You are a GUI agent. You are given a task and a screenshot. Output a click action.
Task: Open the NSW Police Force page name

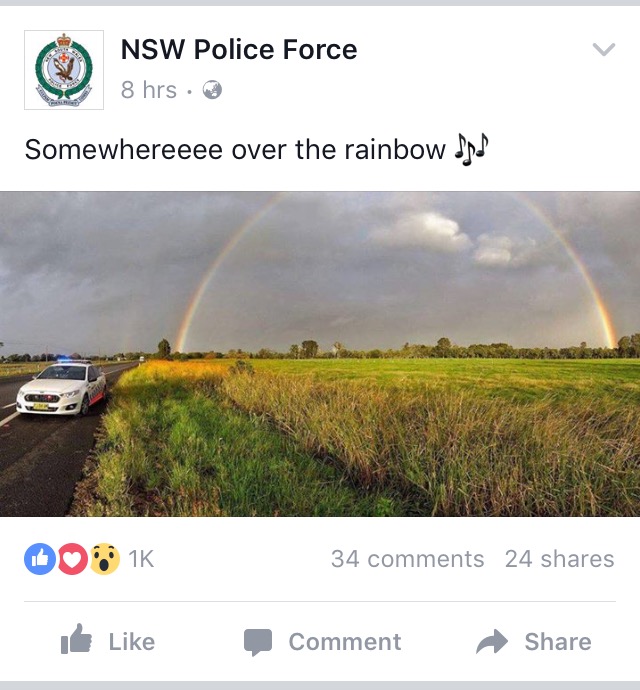[239, 49]
